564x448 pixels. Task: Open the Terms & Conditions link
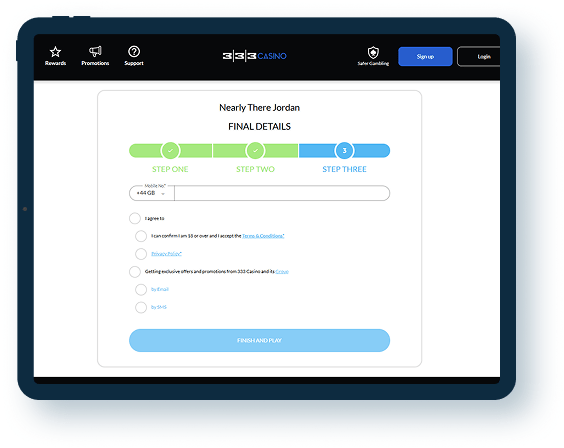point(263,236)
